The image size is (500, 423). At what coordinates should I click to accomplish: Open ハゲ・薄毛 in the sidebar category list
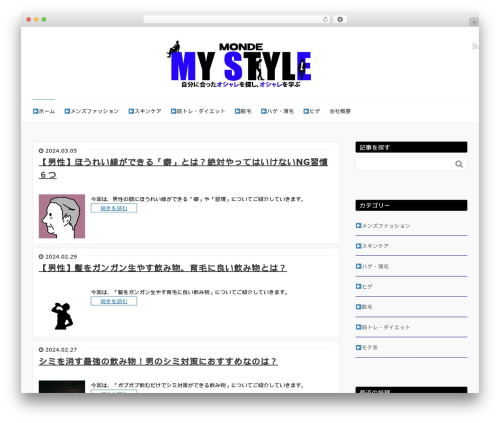coord(372,266)
